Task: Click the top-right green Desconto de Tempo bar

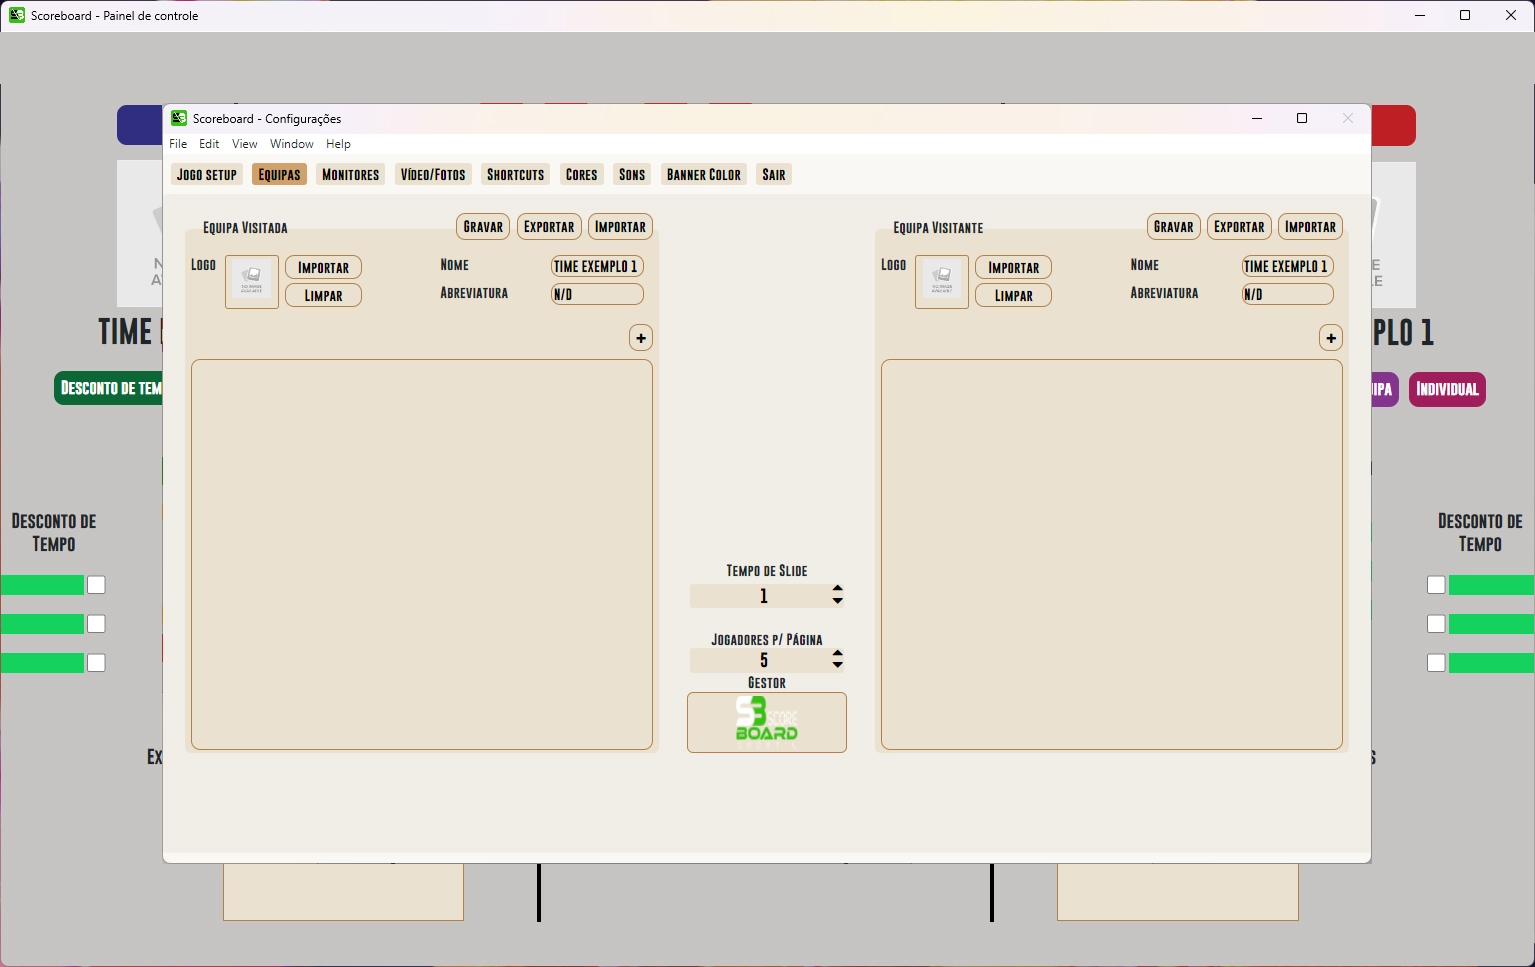Action: (1492, 585)
